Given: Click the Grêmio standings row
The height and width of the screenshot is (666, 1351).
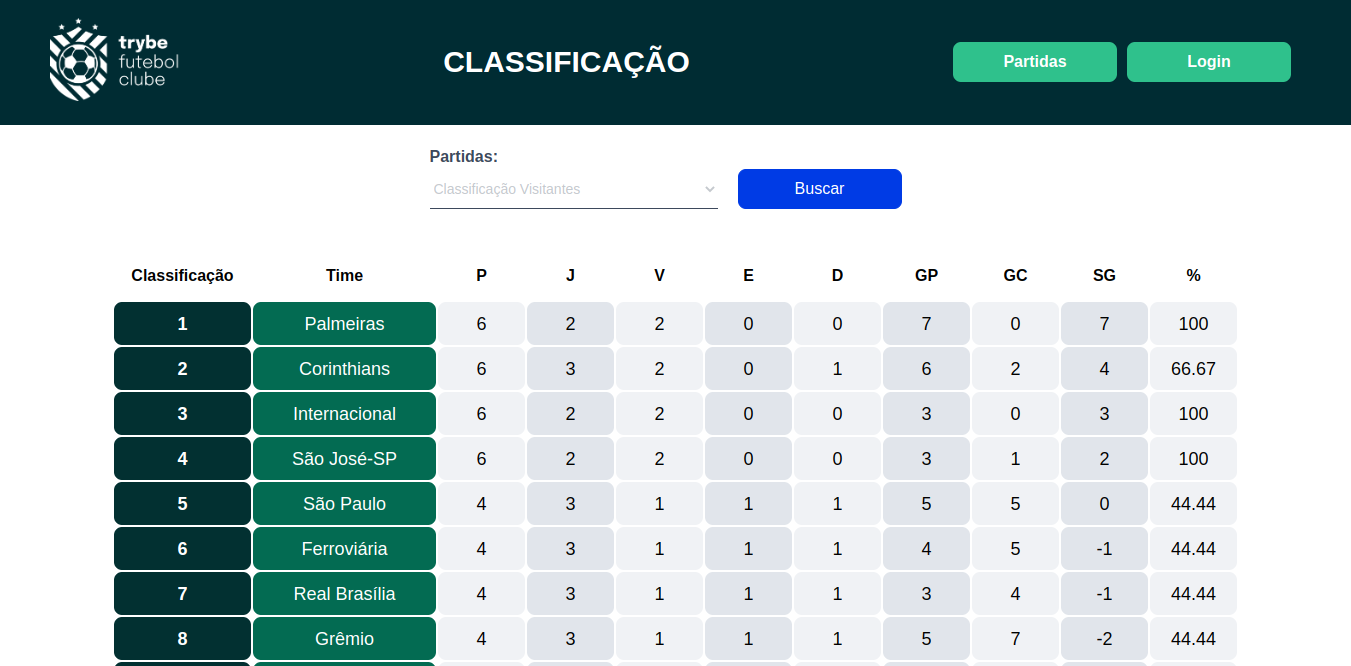Looking at the screenshot, I should pyautogui.click(x=344, y=638).
